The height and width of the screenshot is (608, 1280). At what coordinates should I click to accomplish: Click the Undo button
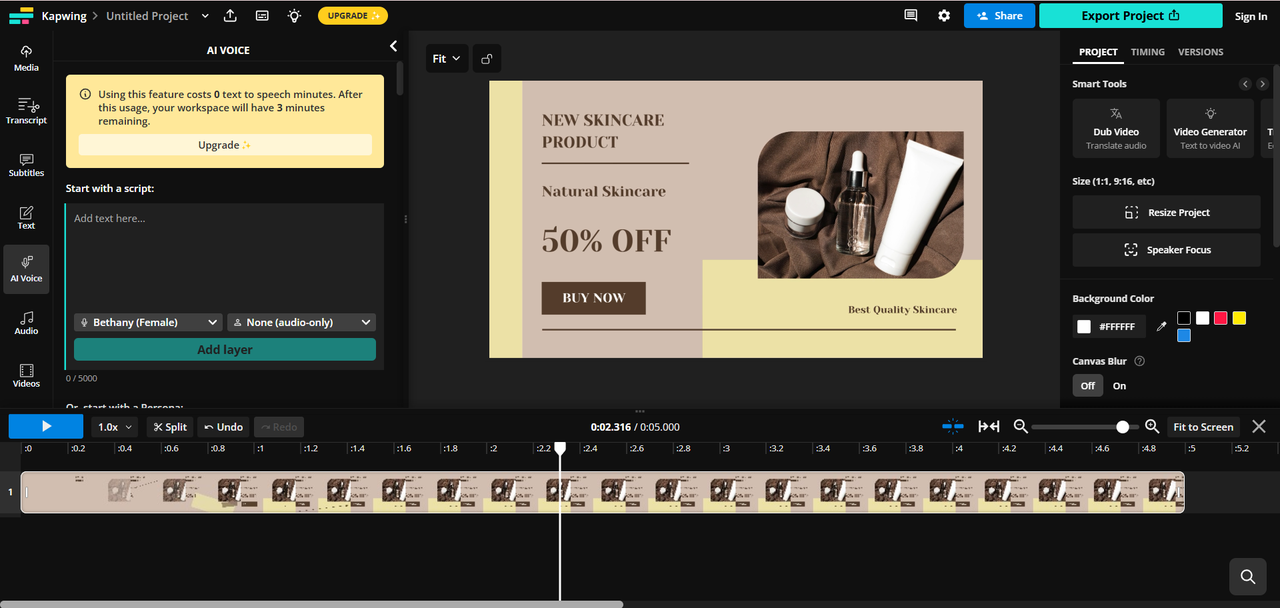223,427
